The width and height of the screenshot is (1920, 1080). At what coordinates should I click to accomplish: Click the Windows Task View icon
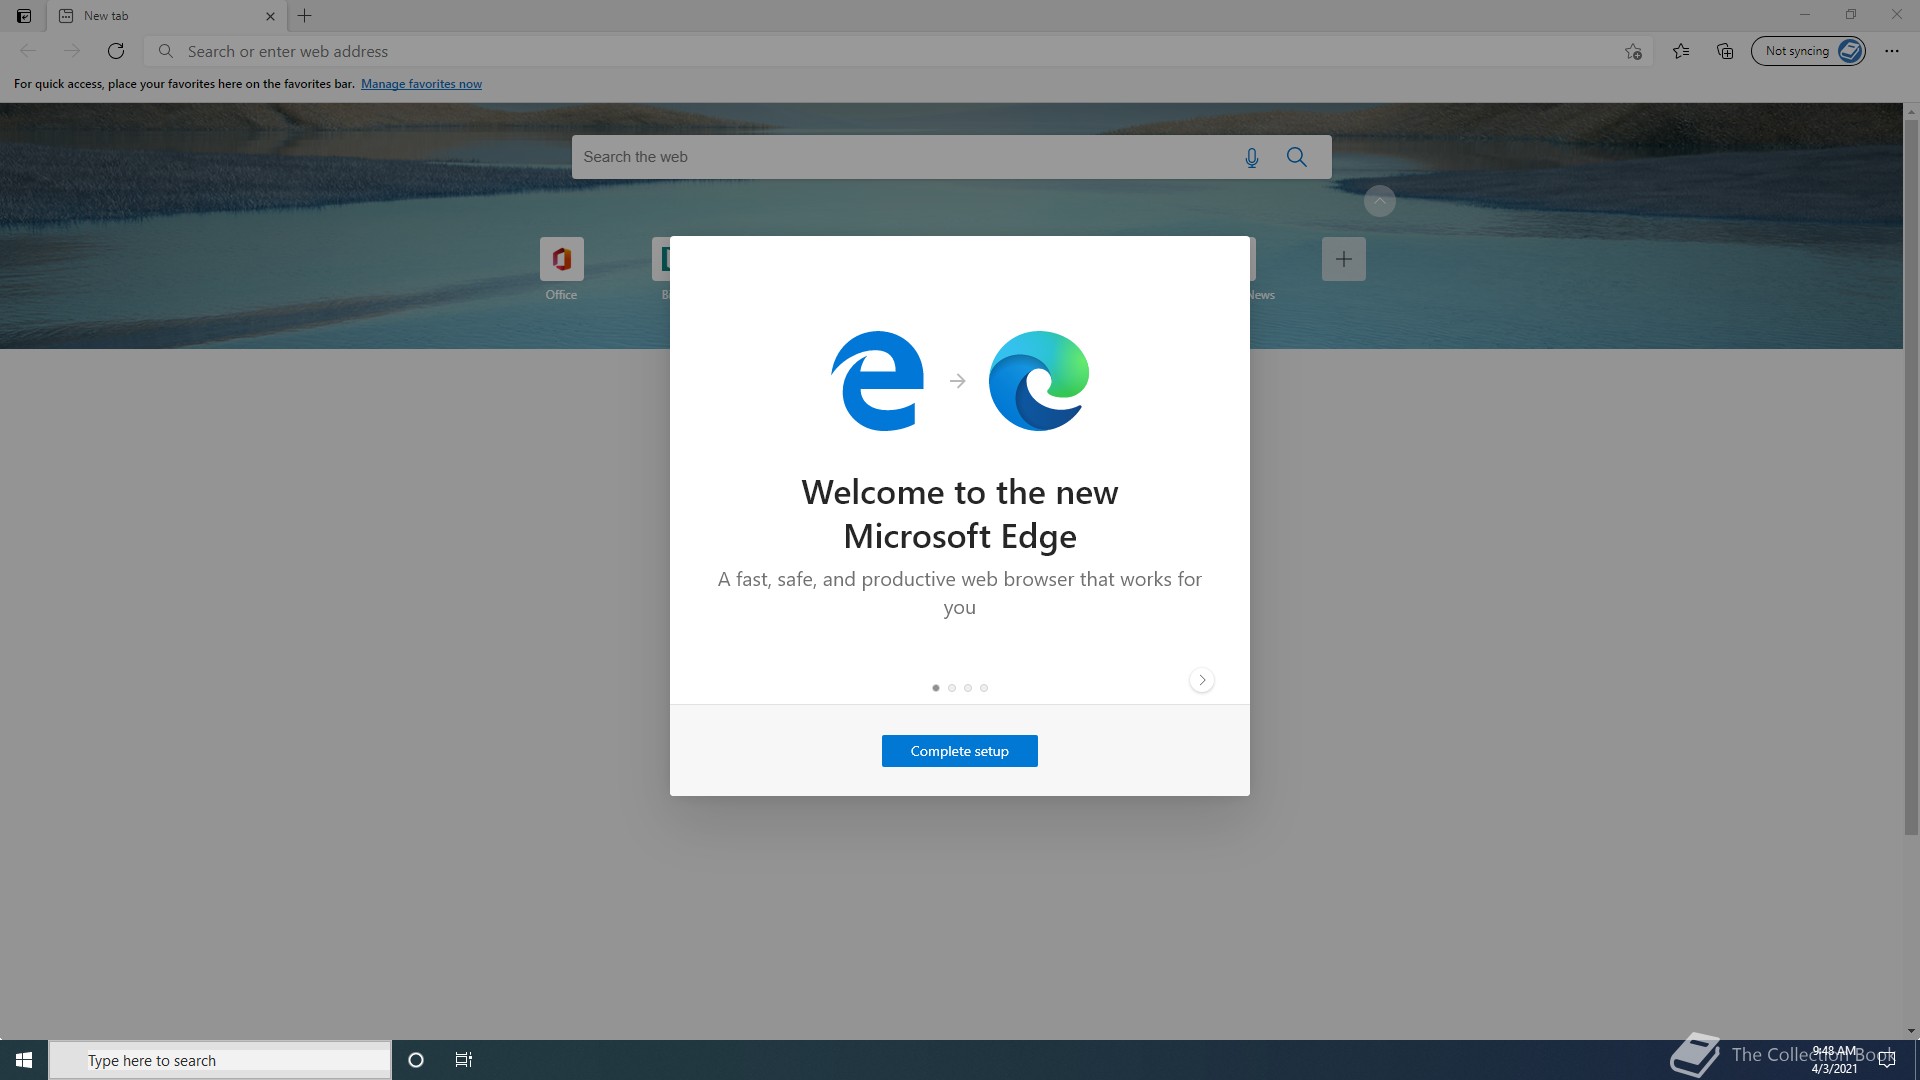pos(463,1060)
